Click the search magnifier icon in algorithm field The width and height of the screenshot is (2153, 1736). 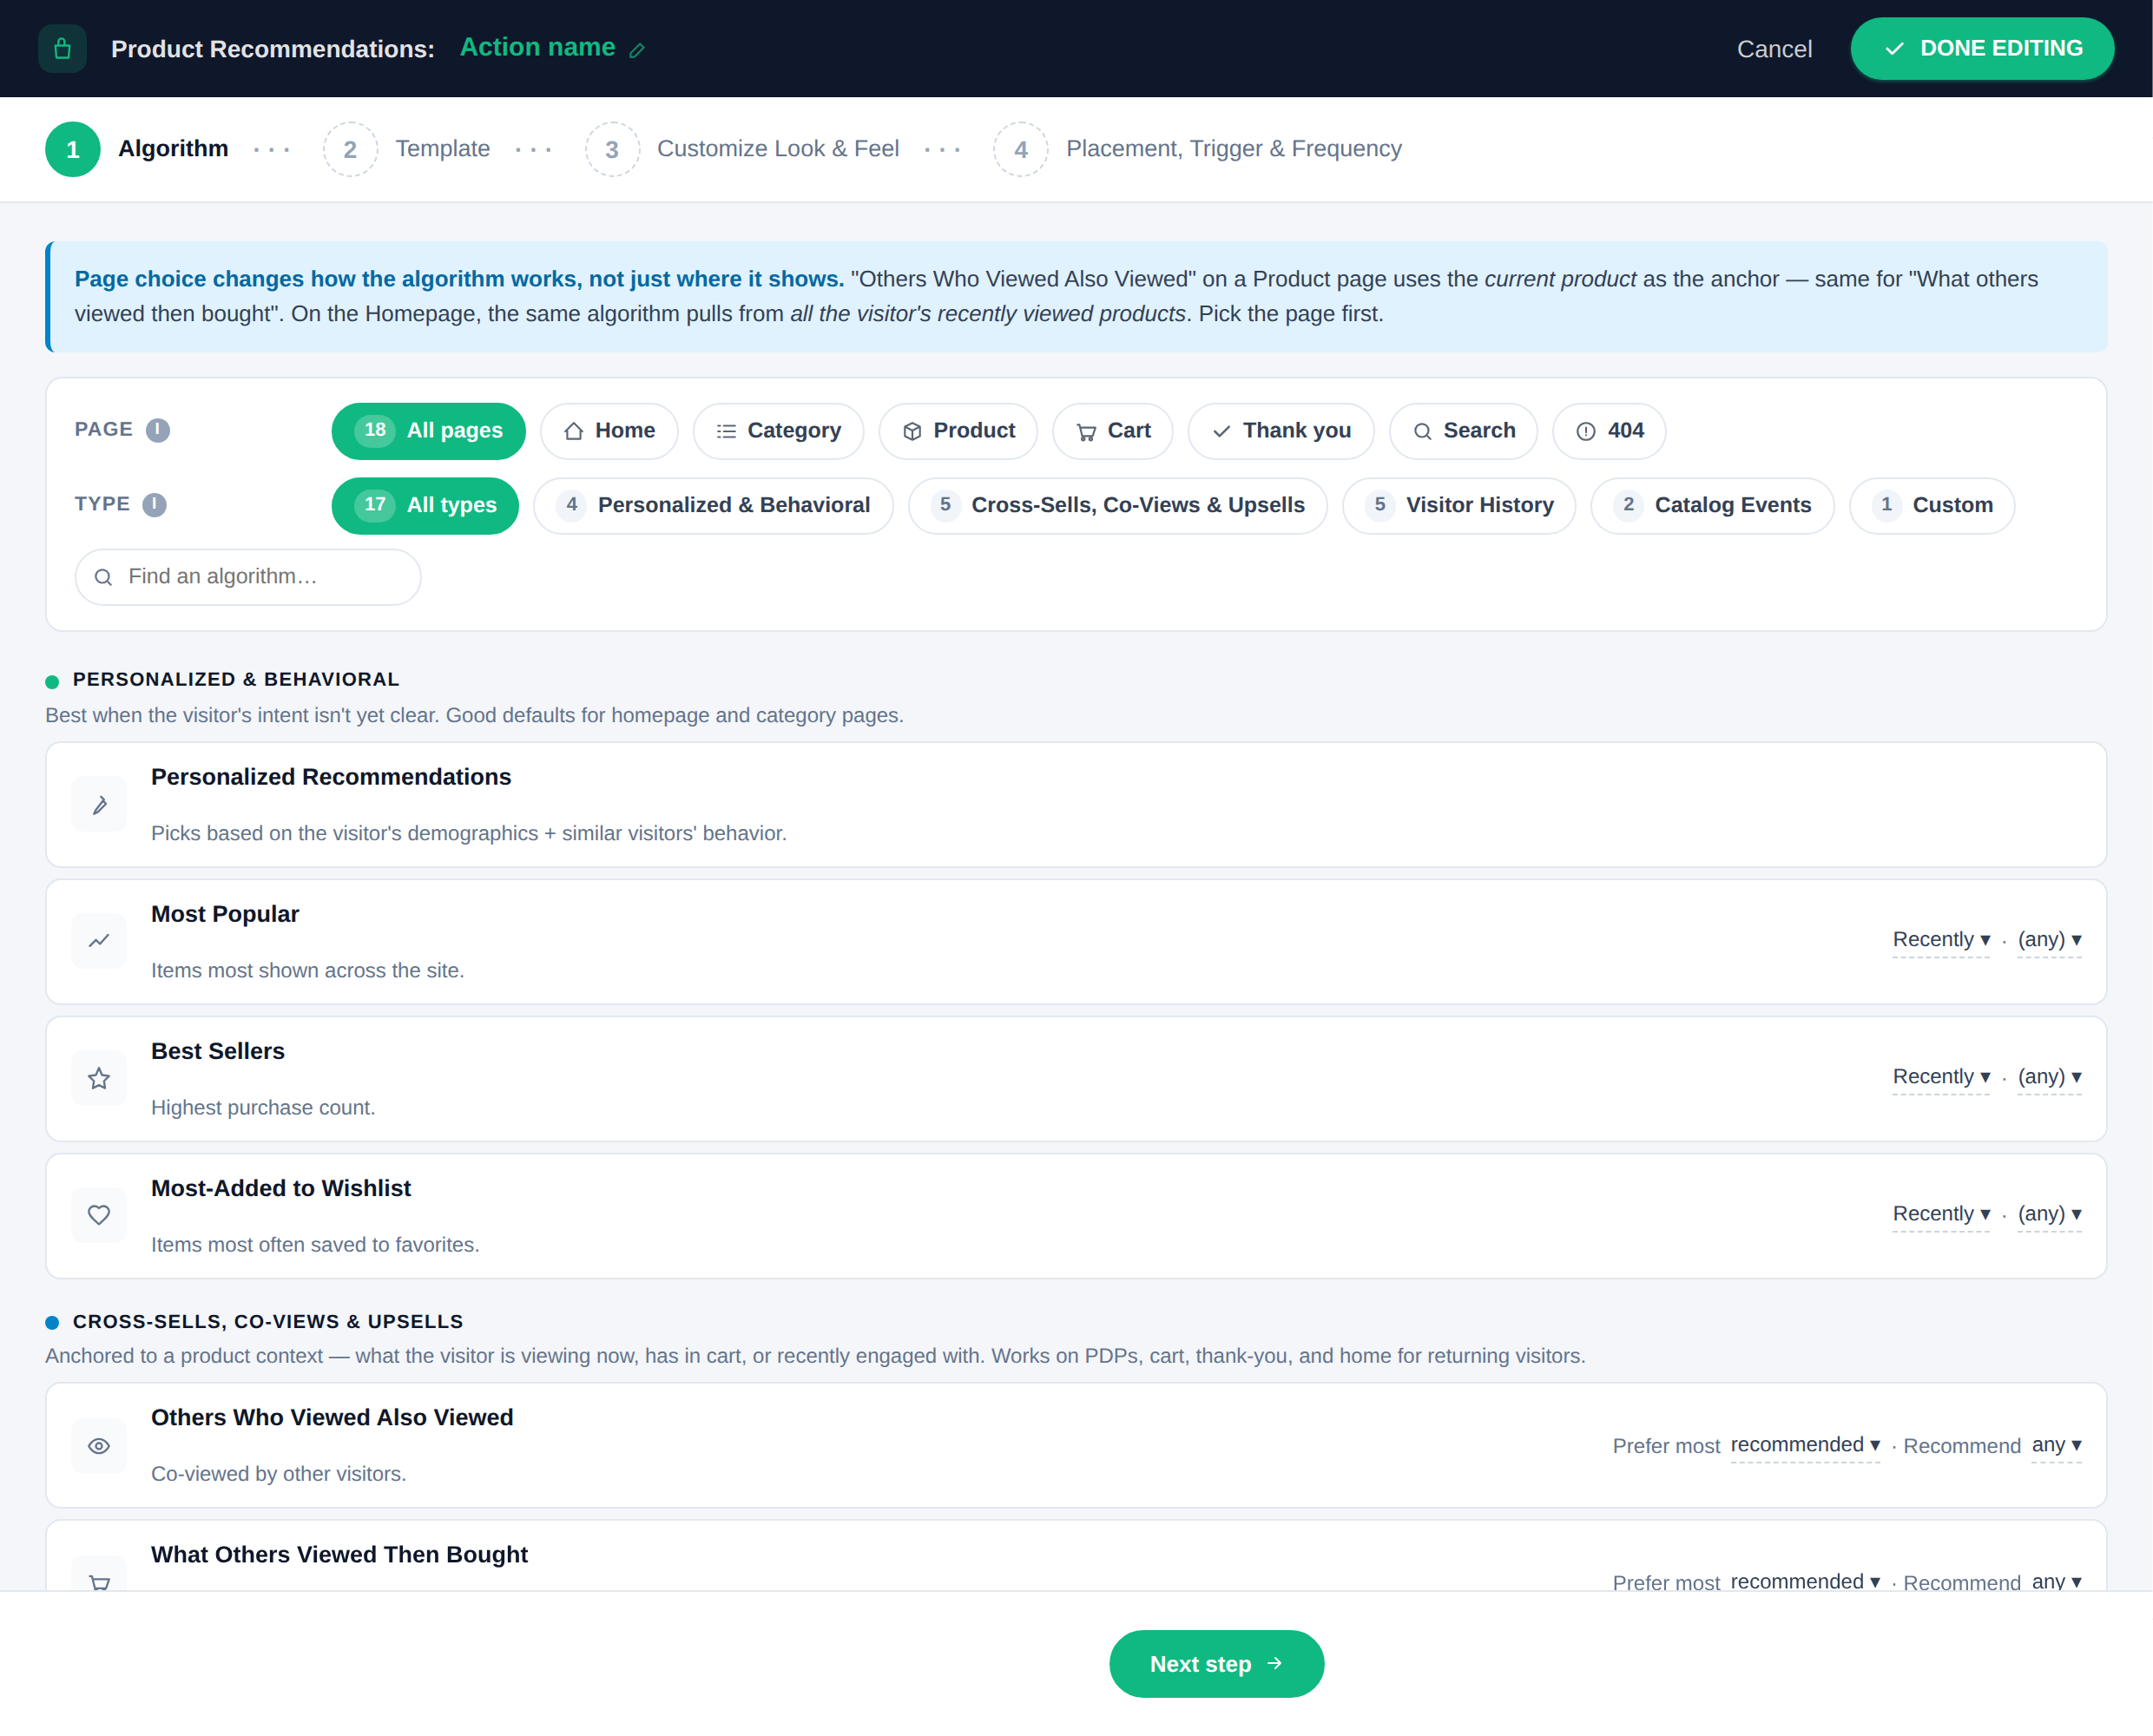click(x=103, y=577)
